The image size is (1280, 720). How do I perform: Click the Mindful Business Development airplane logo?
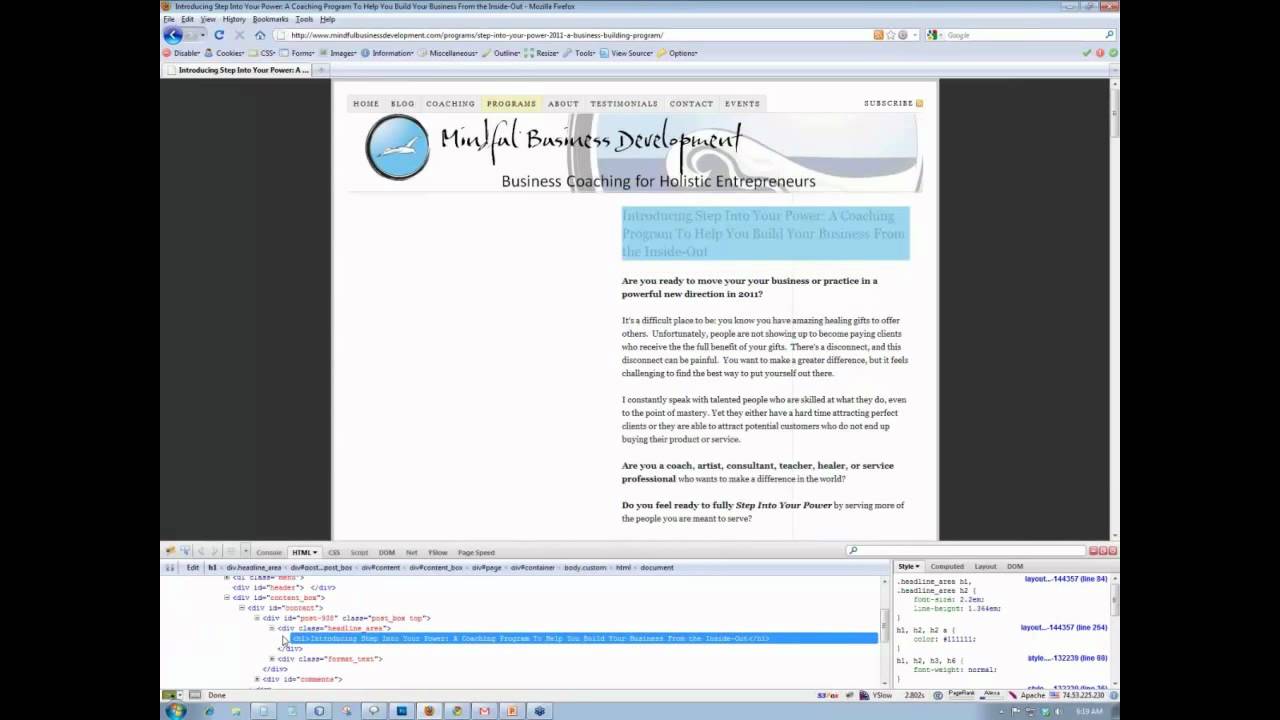(397, 147)
